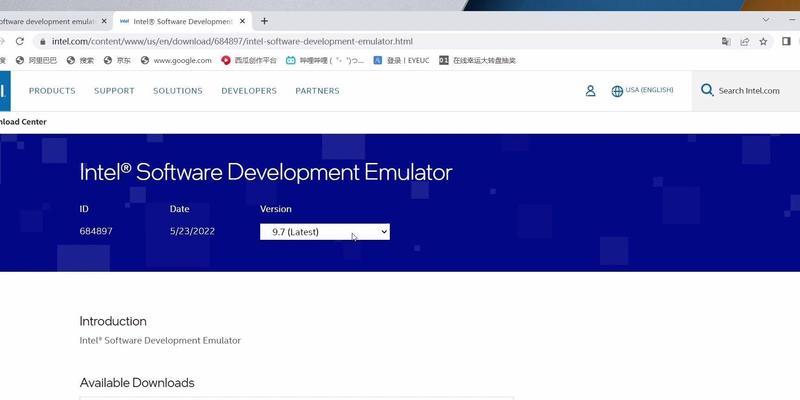Open the 搜索 bookmark
The height and width of the screenshot is (400, 800).
80,60
